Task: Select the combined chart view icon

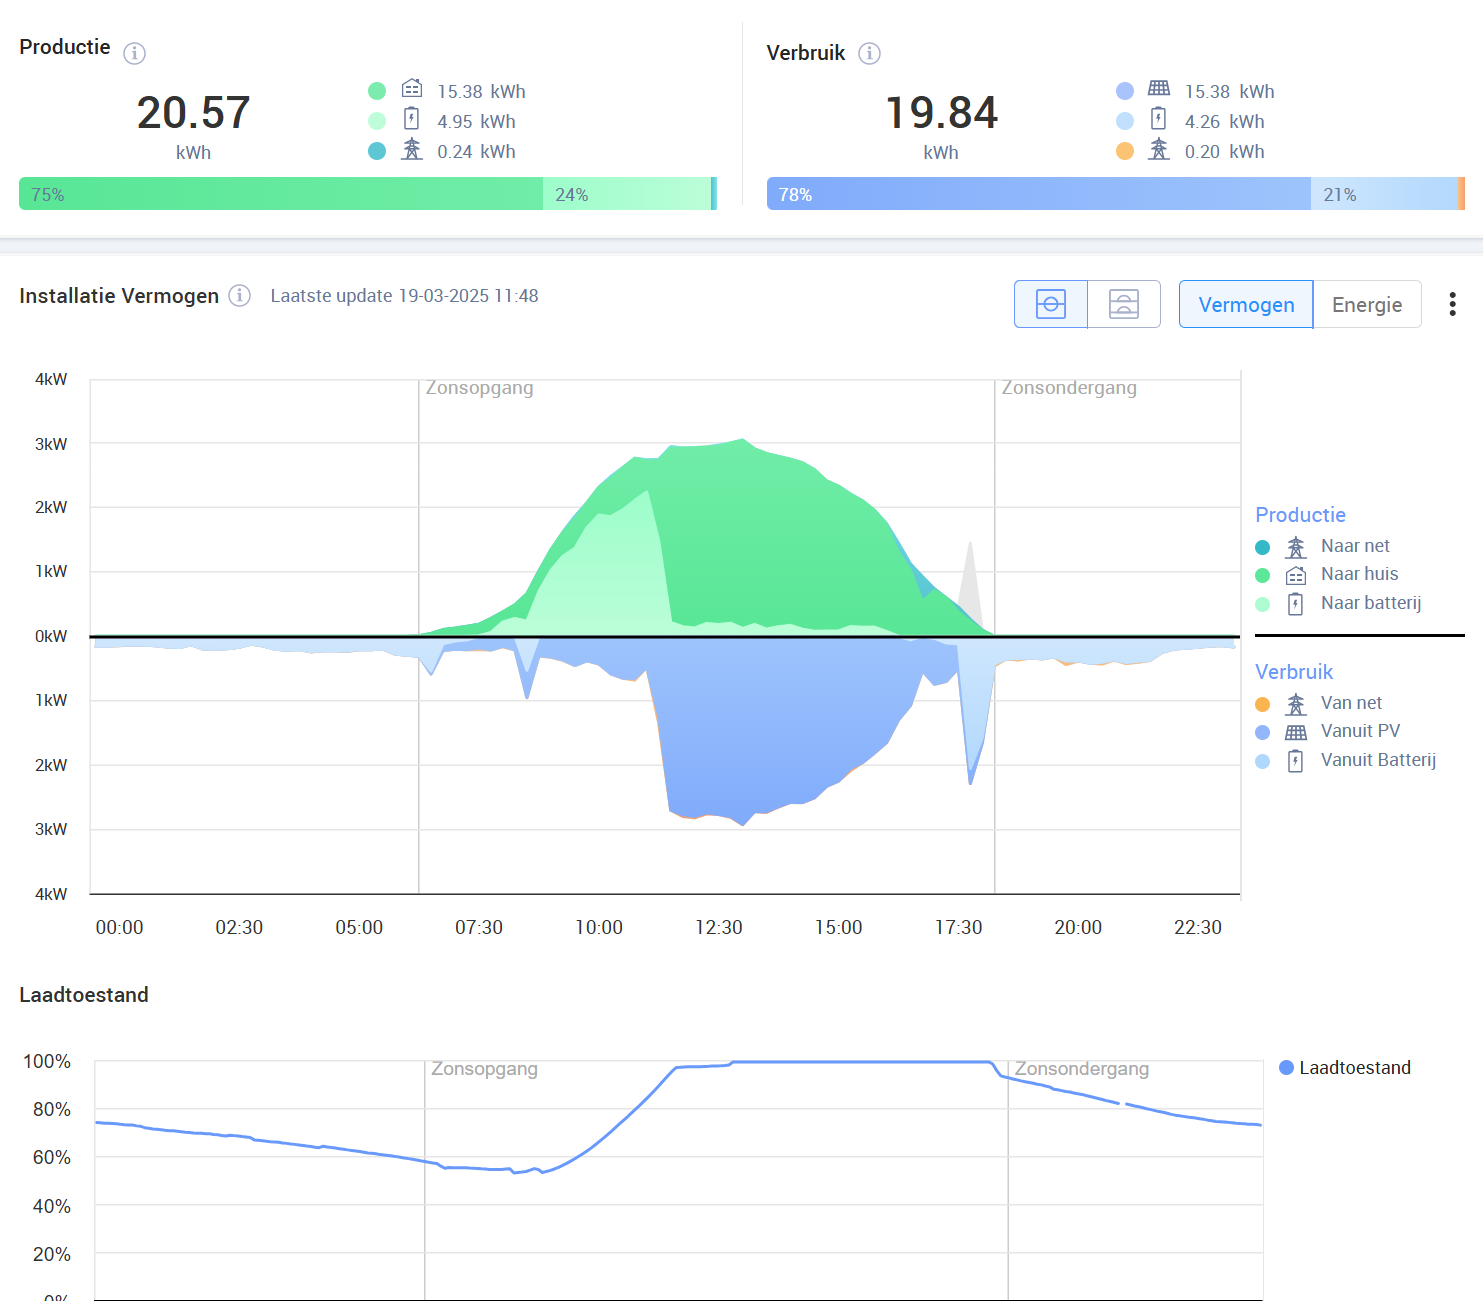Action: (1050, 304)
